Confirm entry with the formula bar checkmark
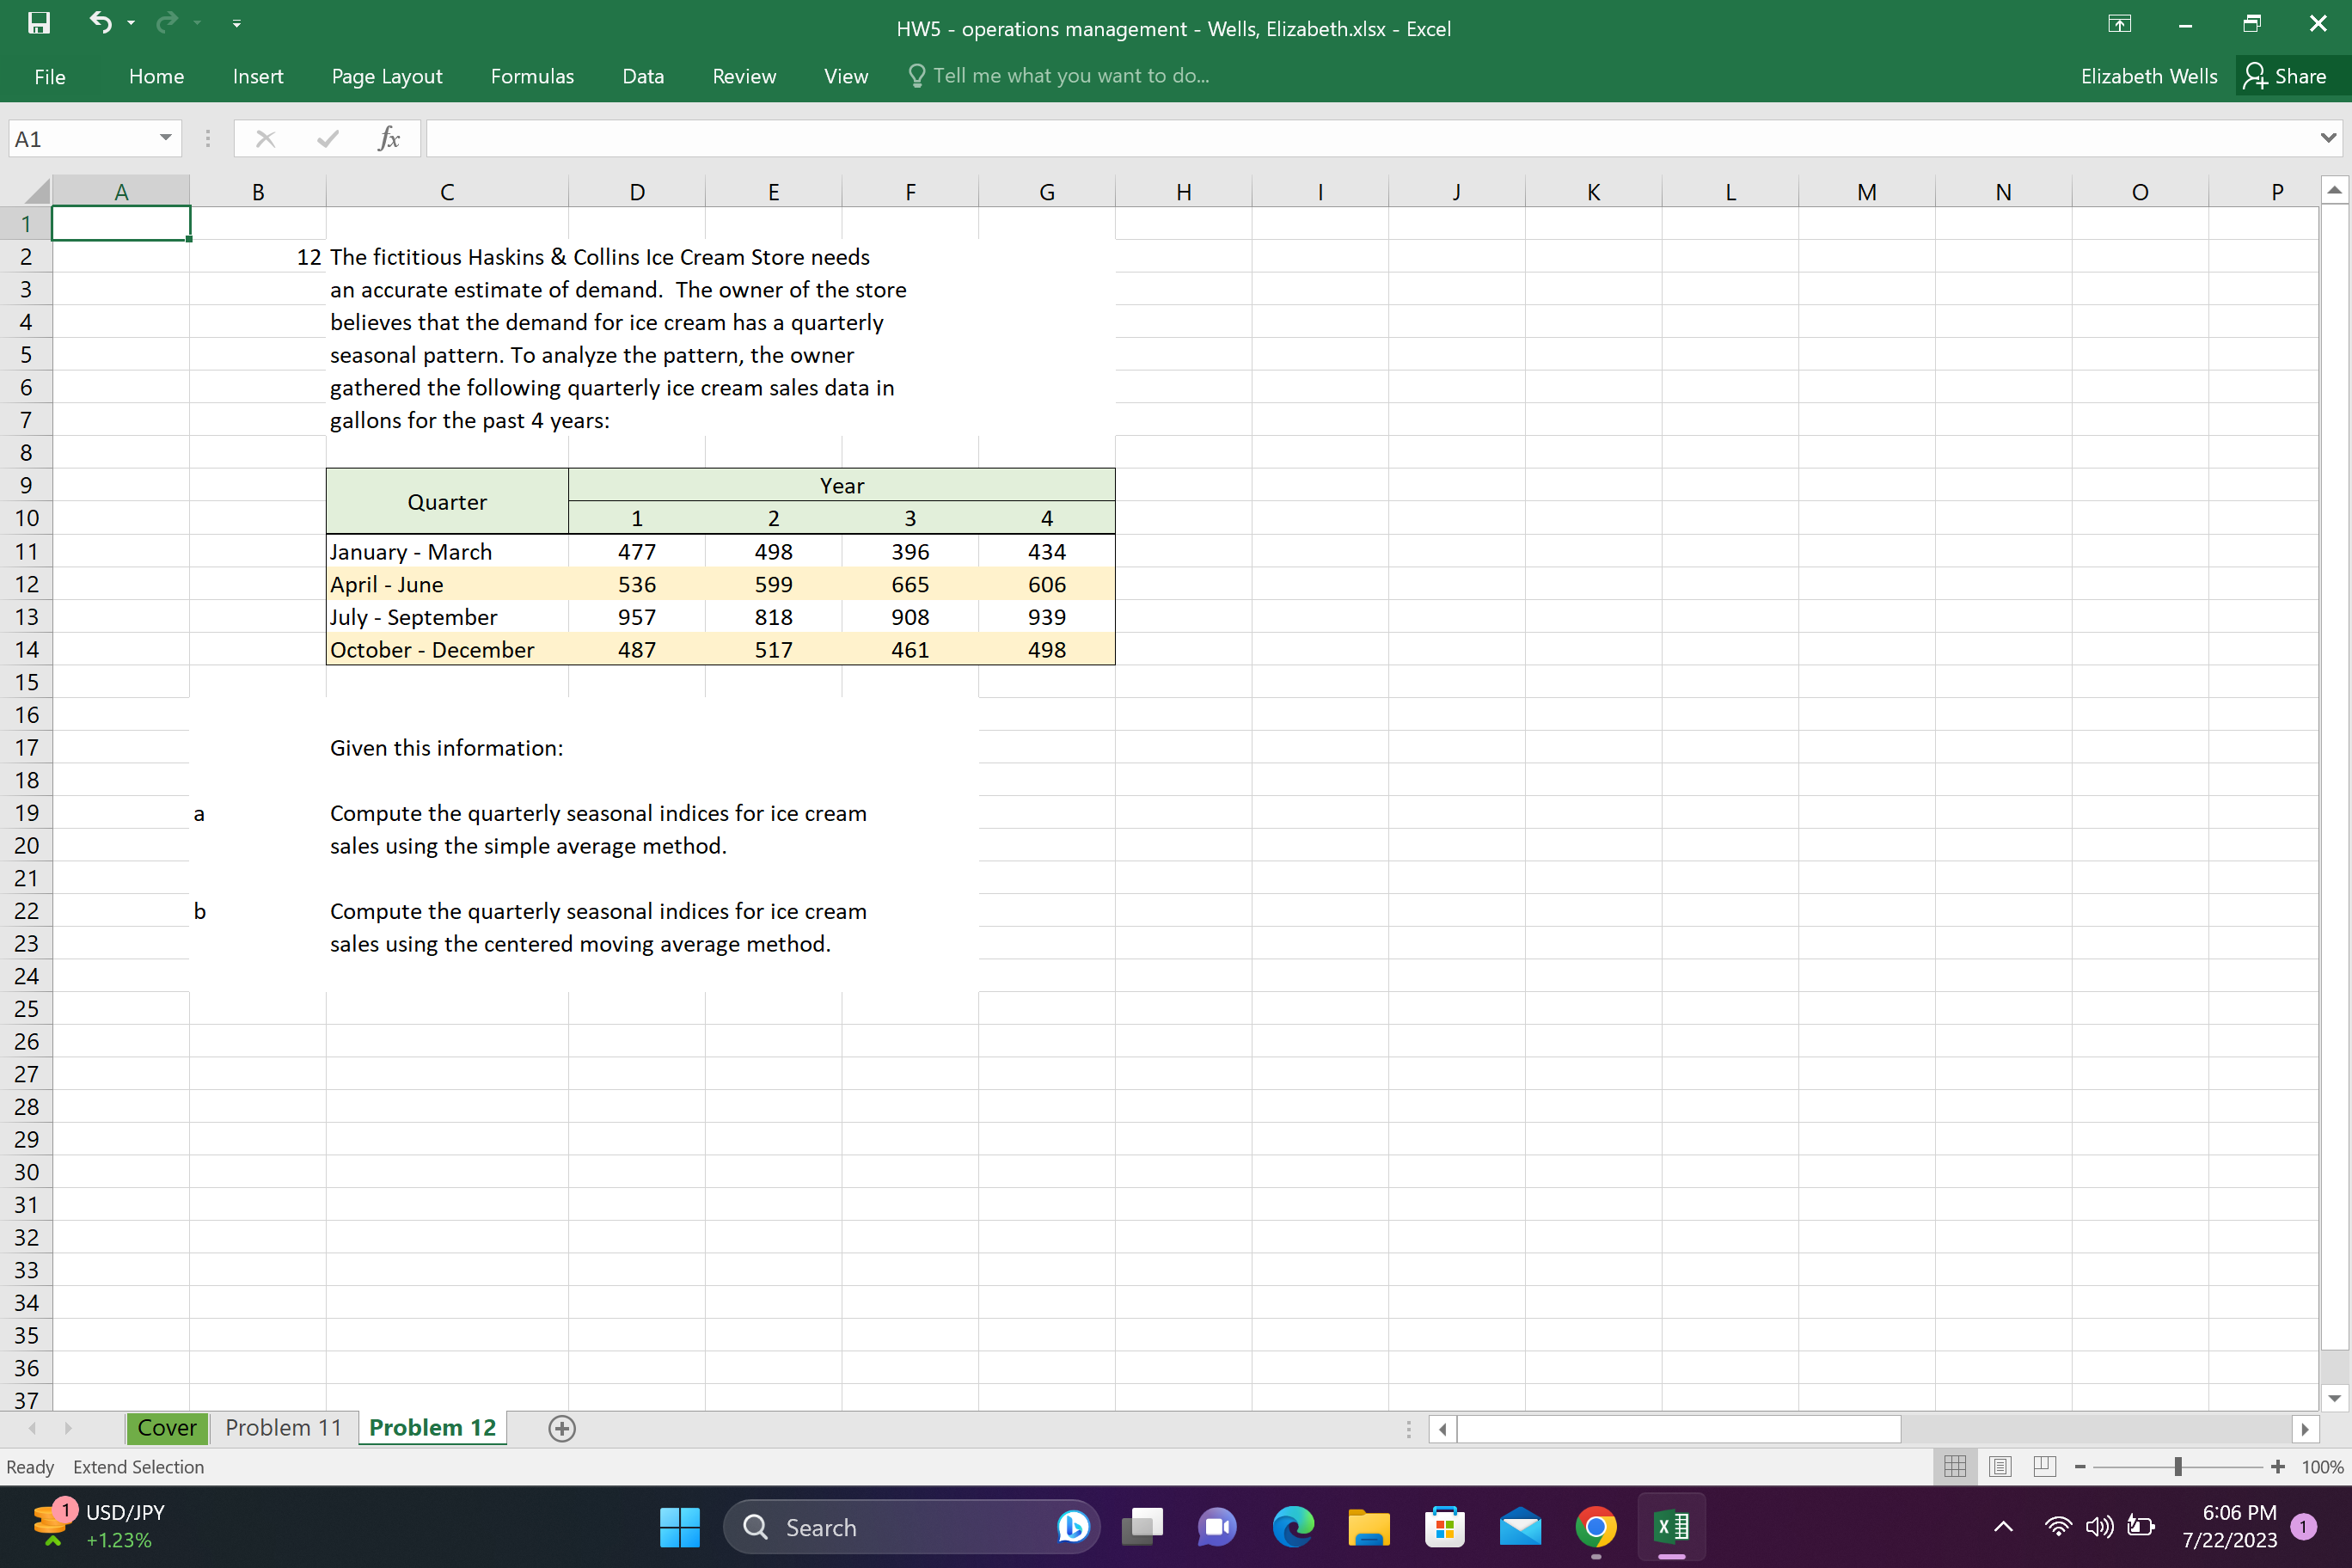The width and height of the screenshot is (2352, 1568). [x=325, y=138]
